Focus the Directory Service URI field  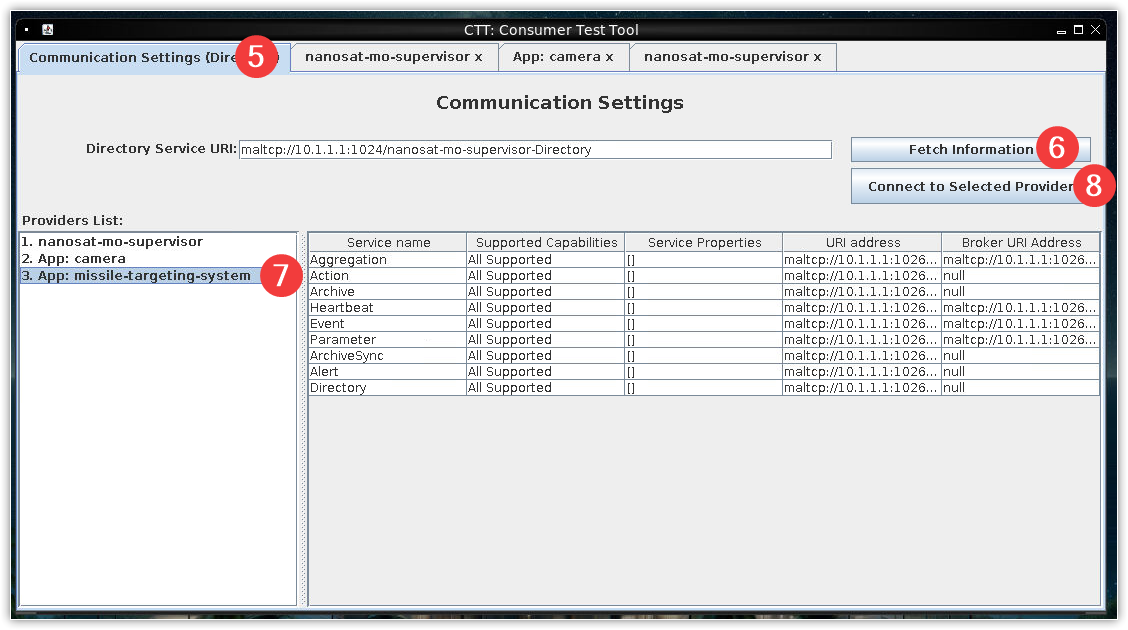pyautogui.click(x=535, y=150)
